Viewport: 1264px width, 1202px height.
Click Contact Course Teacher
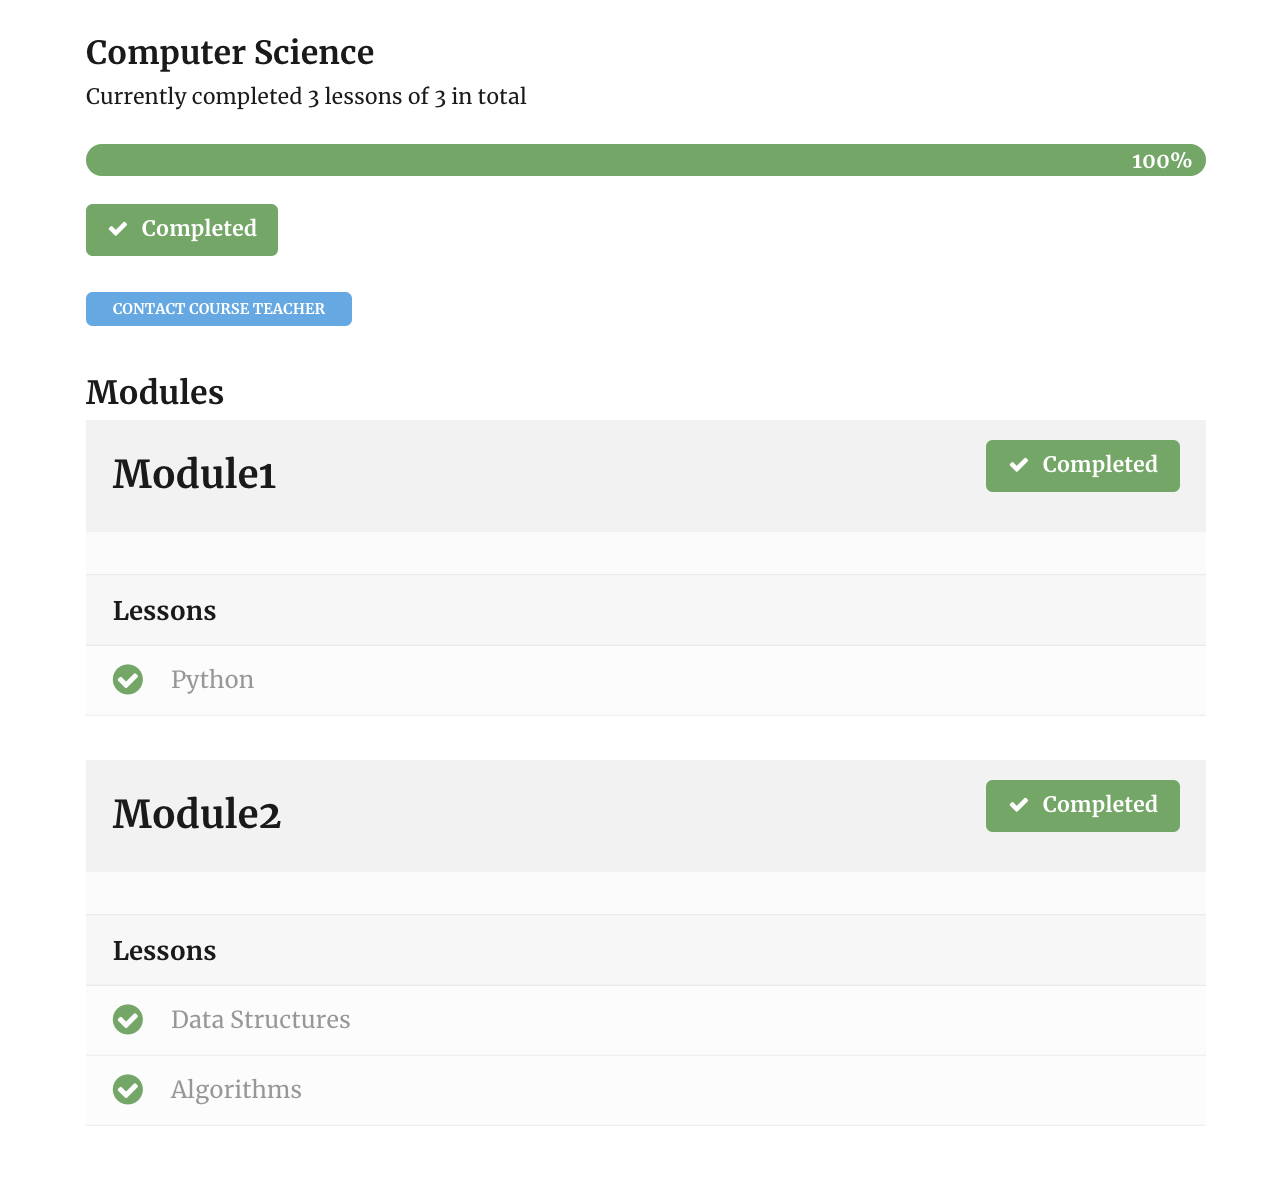point(218,308)
